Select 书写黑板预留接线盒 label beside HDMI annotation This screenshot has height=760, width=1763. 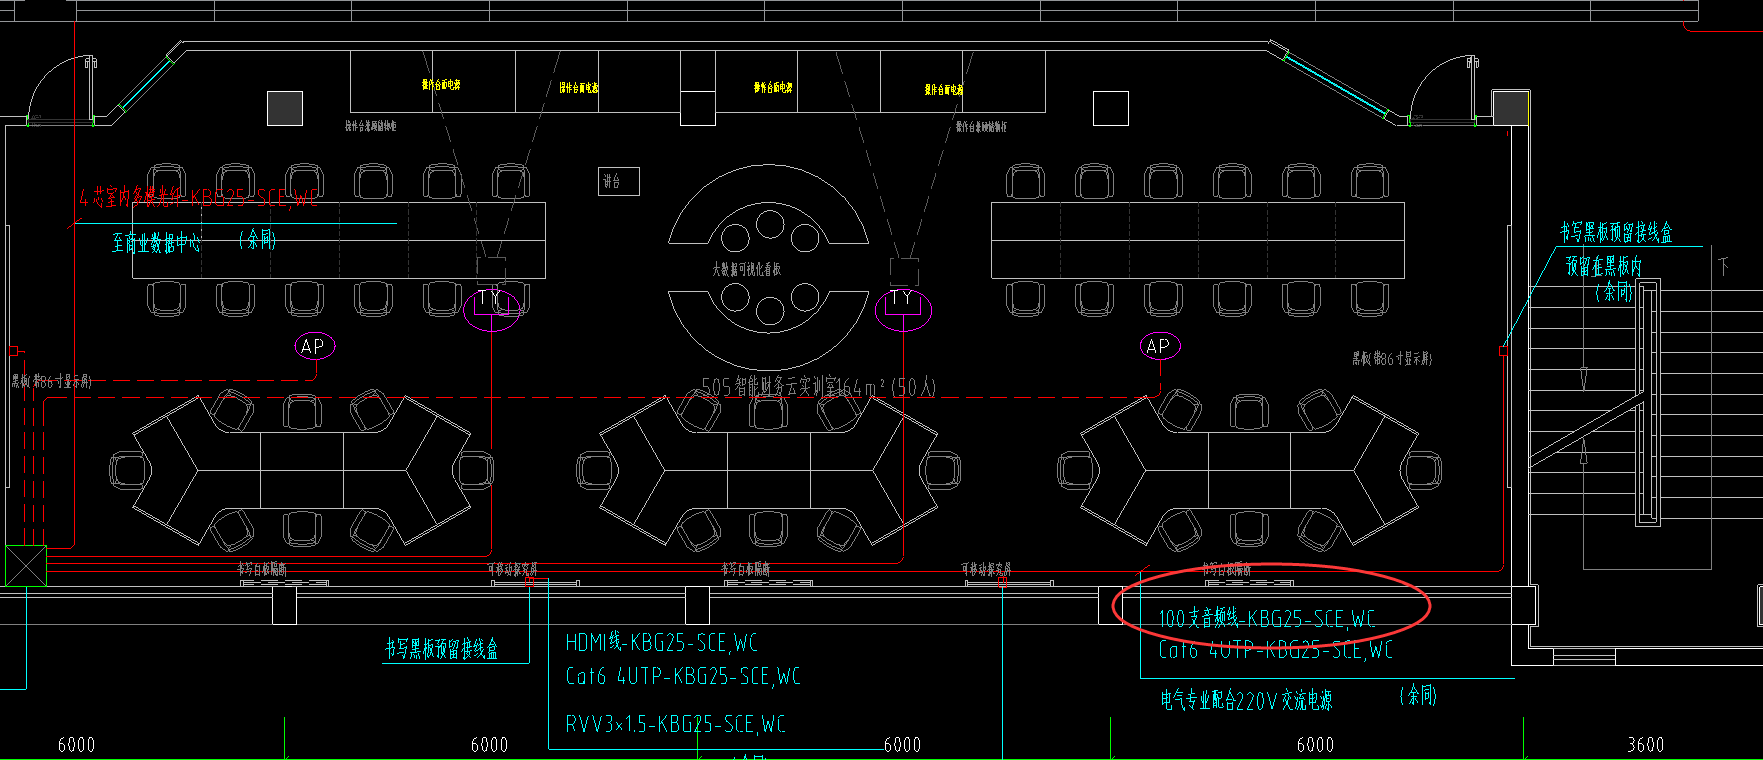(x=442, y=649)
